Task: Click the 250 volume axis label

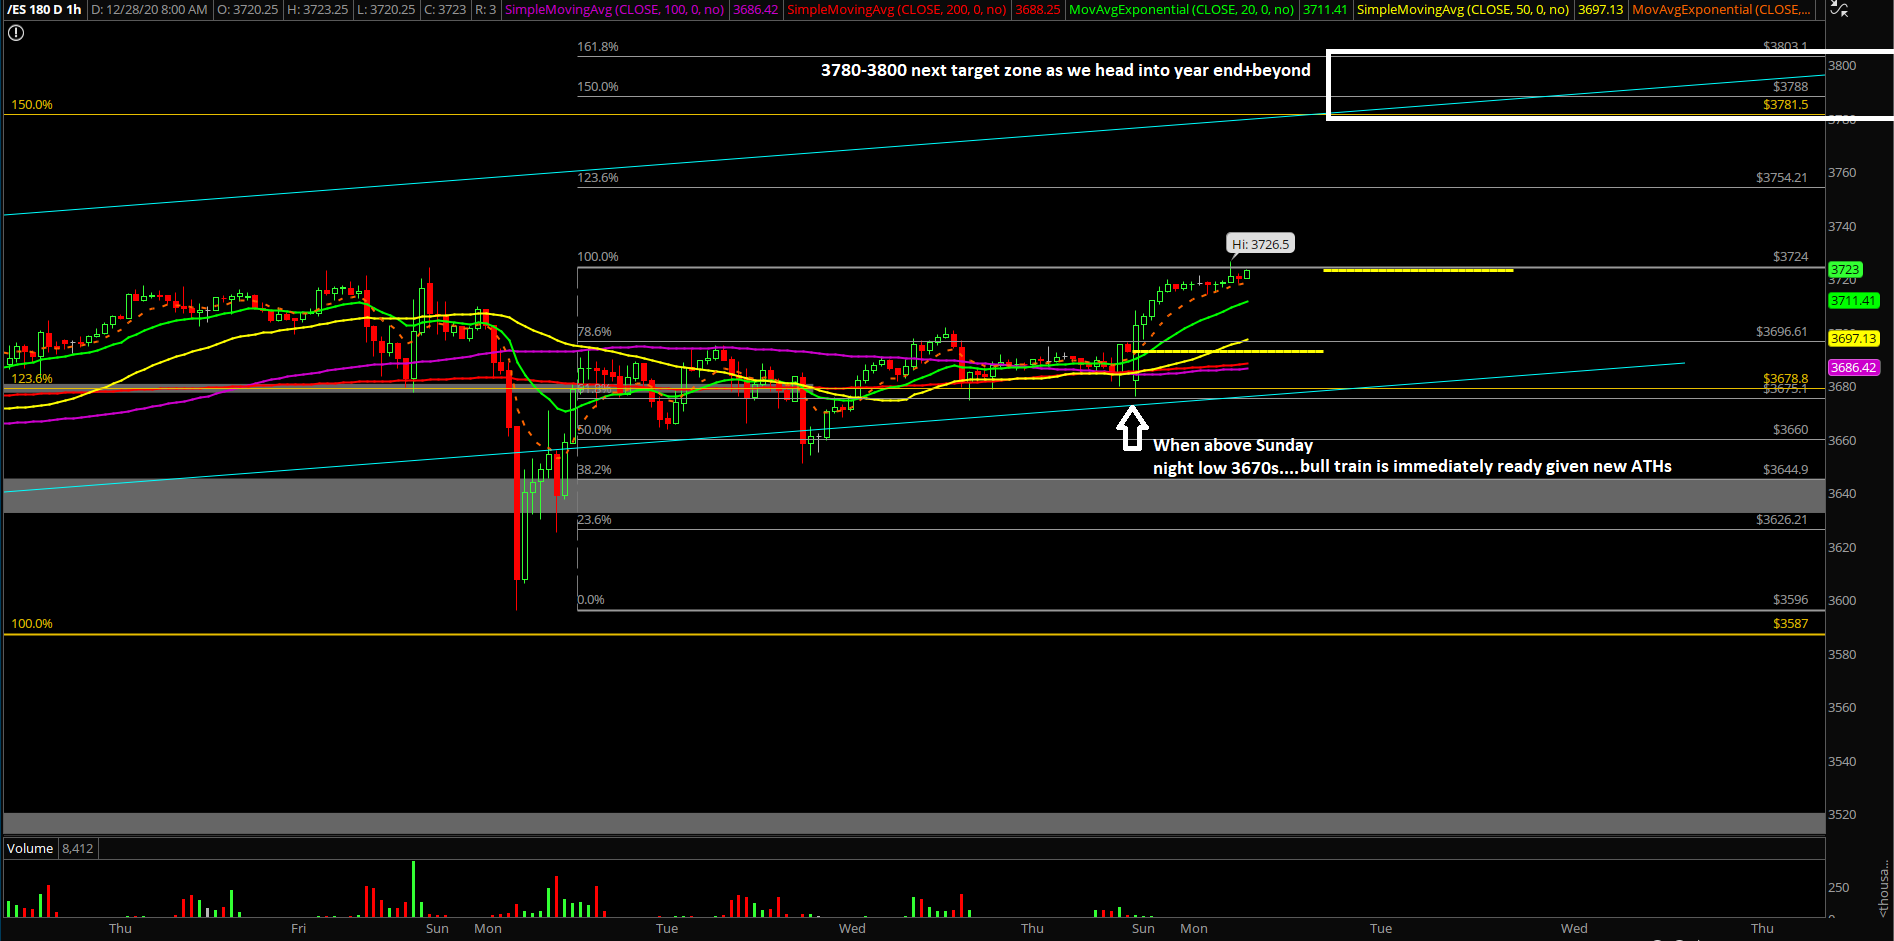Action: tap(1838, 888)
